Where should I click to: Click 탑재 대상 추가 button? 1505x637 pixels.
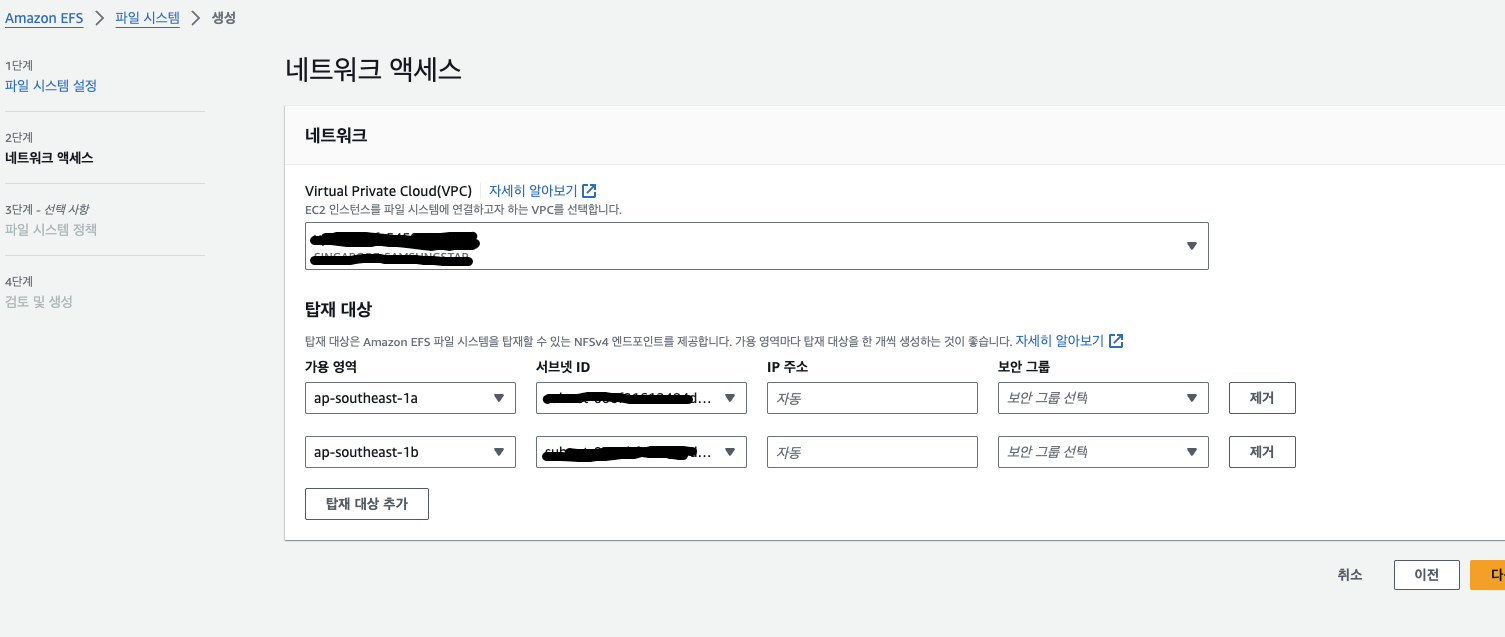(367, 504)
